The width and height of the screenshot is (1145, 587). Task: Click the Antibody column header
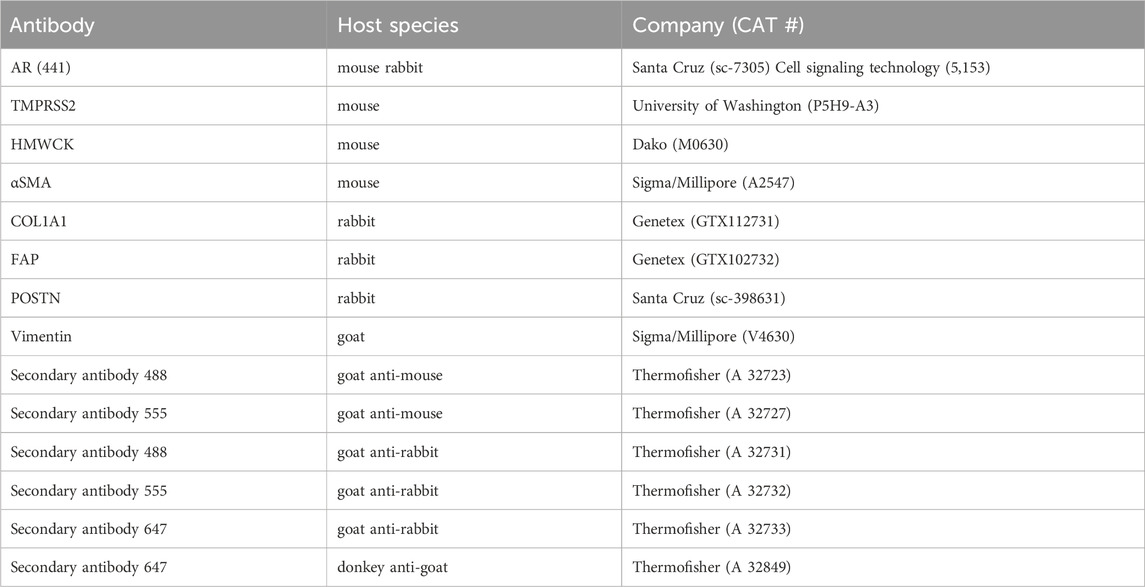click(x=52, y=25)
